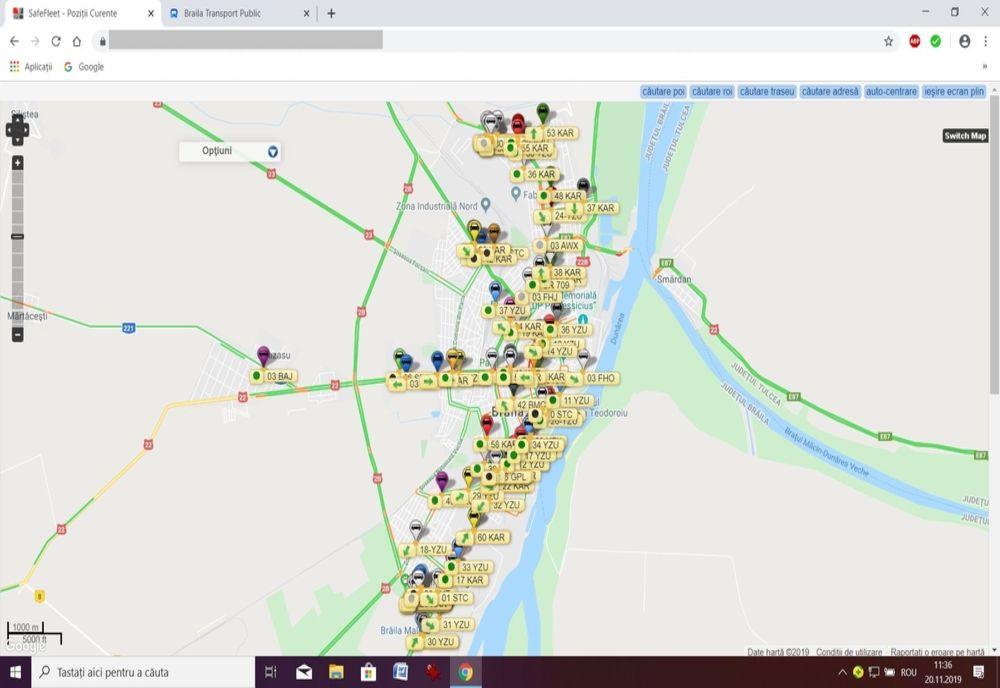
Task: Select the 03 BAJ vehicle marker near Cazasu
Action: (274, 377)
